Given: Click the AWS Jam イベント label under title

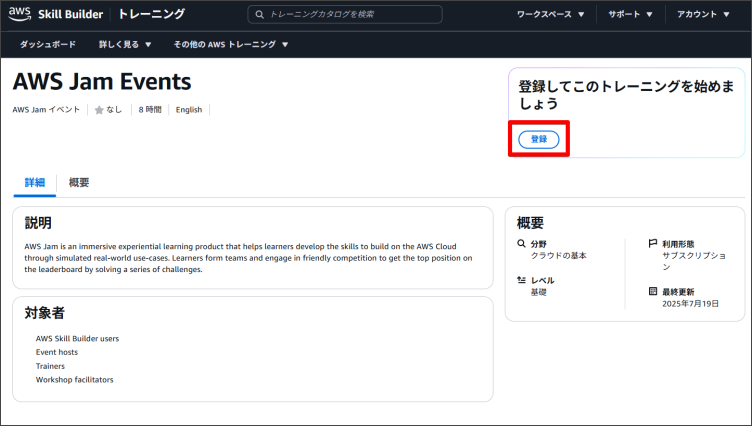Looking at the screenshot, I should click(46, 110).
